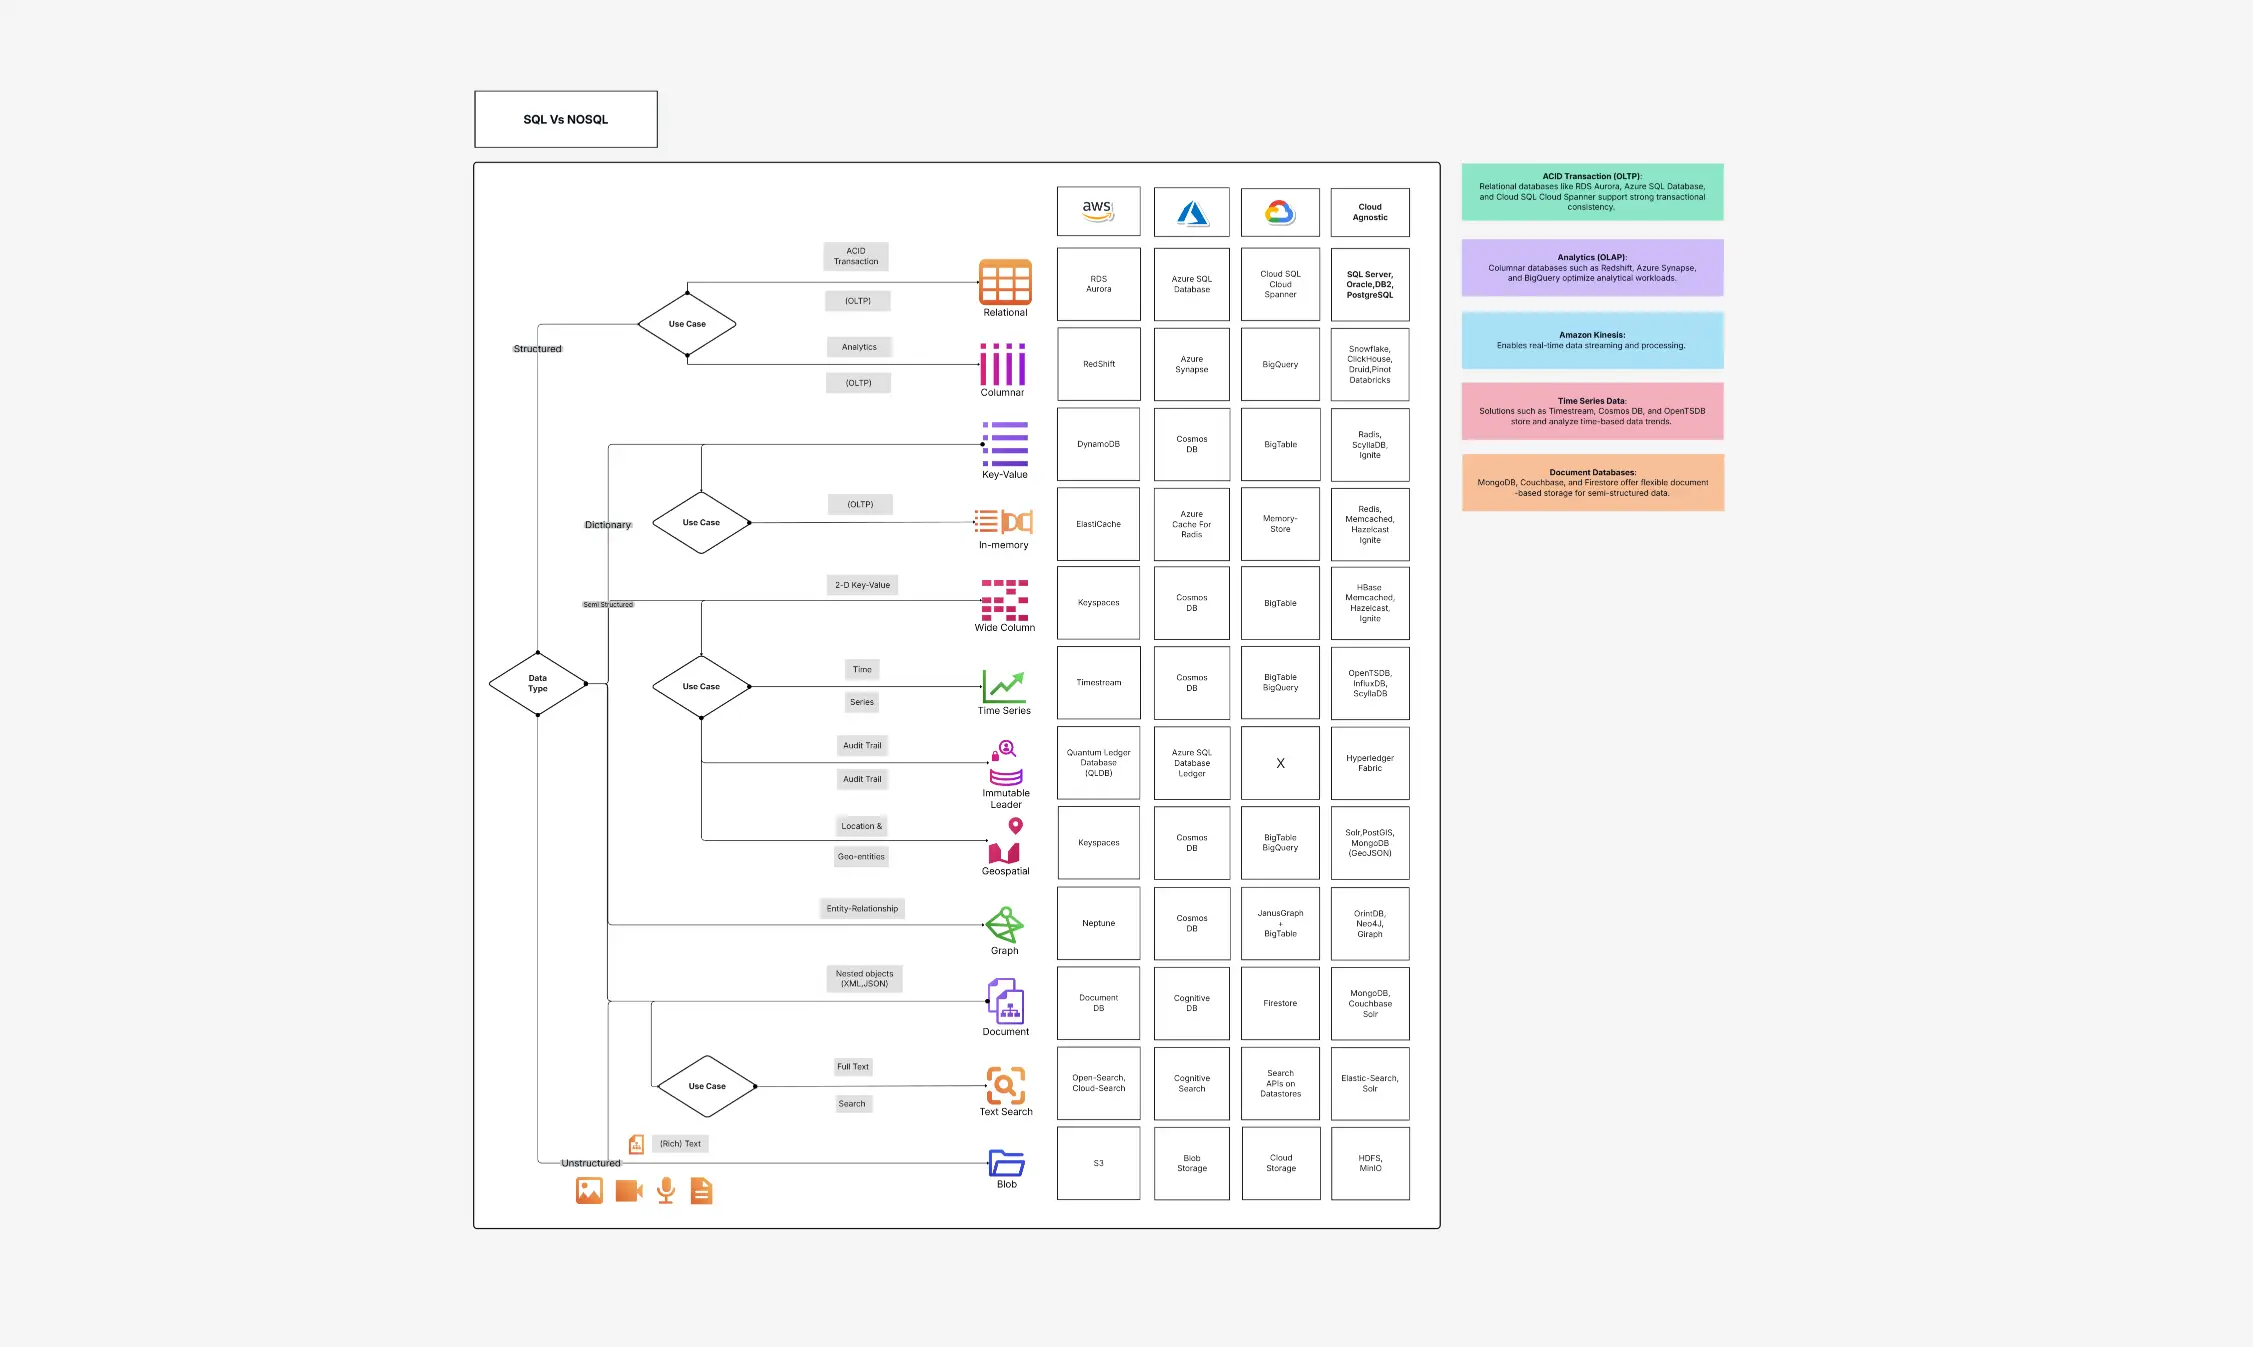Click the X cell in Google column

(x=1280, y=763)
